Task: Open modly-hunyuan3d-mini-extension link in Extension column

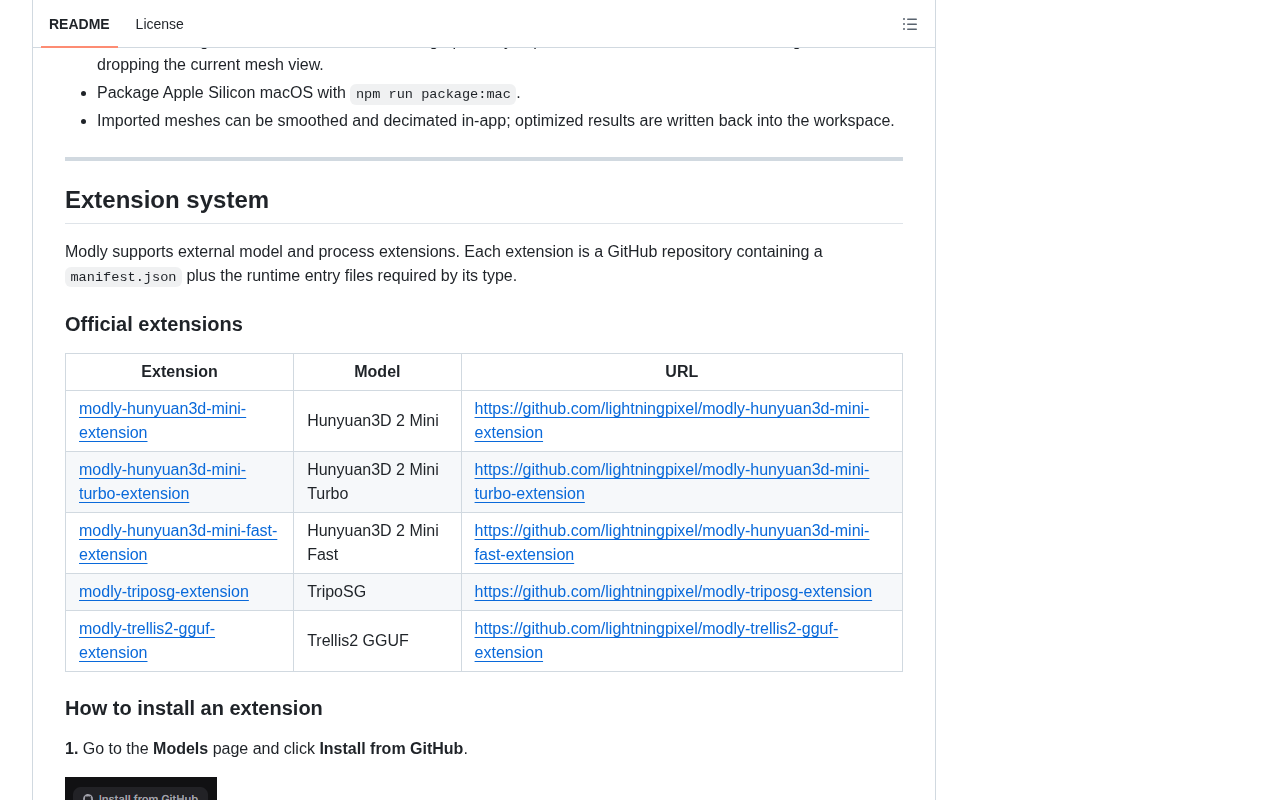Action: 162,421
